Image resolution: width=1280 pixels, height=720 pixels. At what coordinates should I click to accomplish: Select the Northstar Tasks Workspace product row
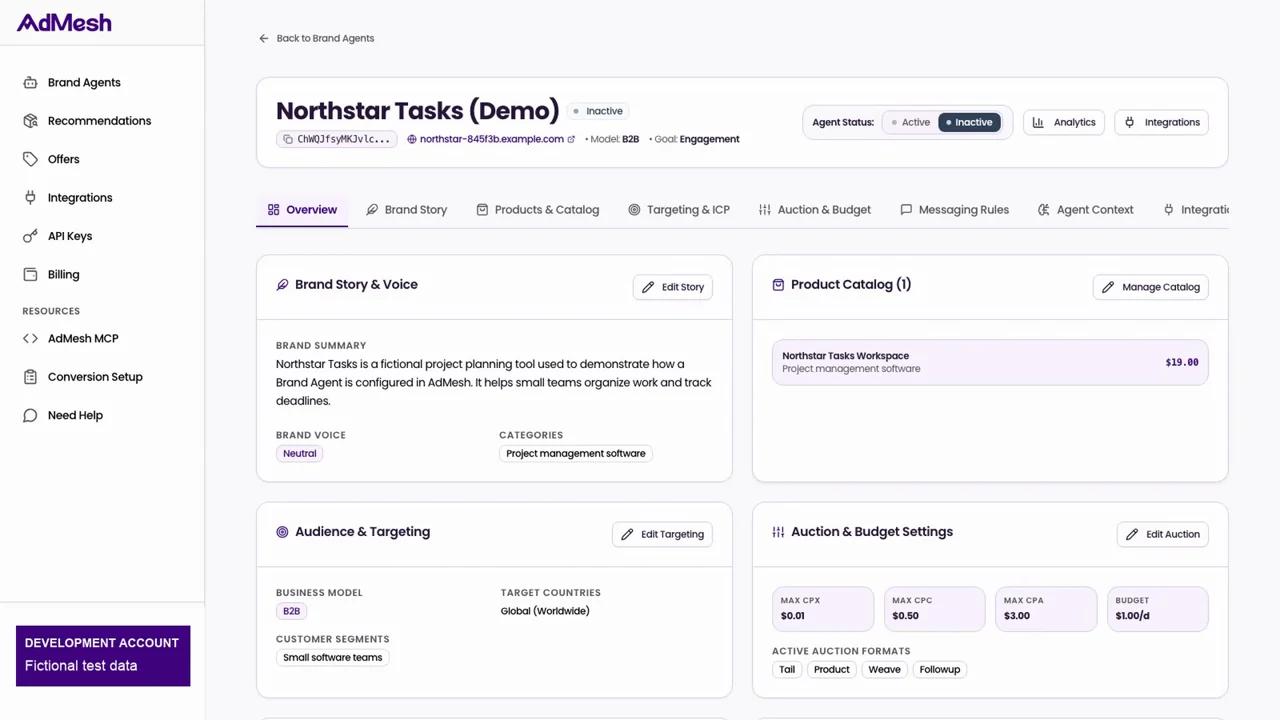point(990,362)
